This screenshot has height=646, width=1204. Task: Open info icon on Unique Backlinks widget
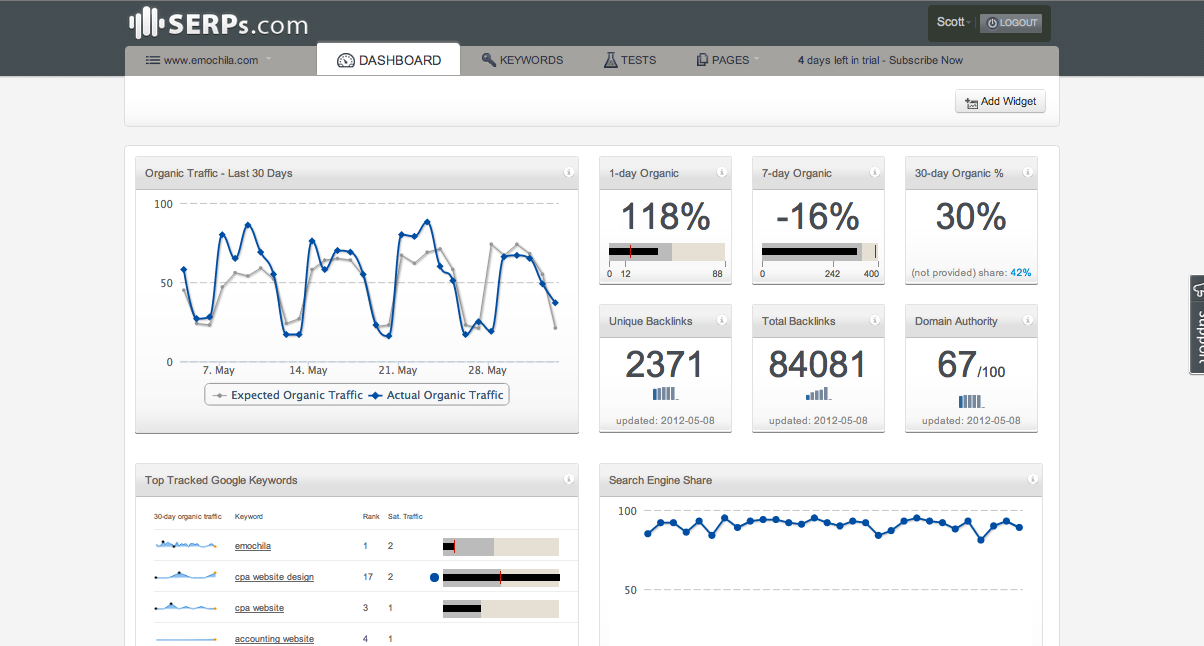coord(721,321)
